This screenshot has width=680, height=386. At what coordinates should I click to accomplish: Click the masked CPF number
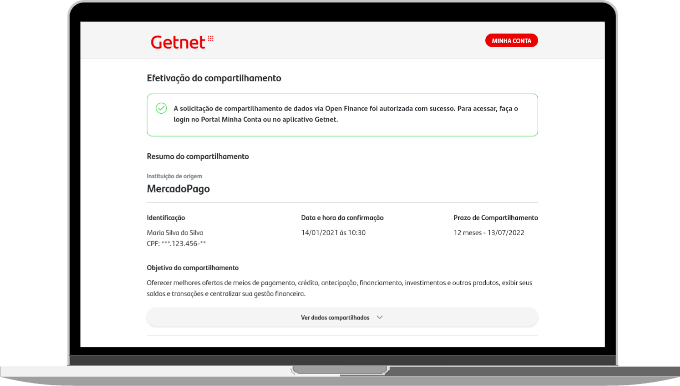pos(176,244)
